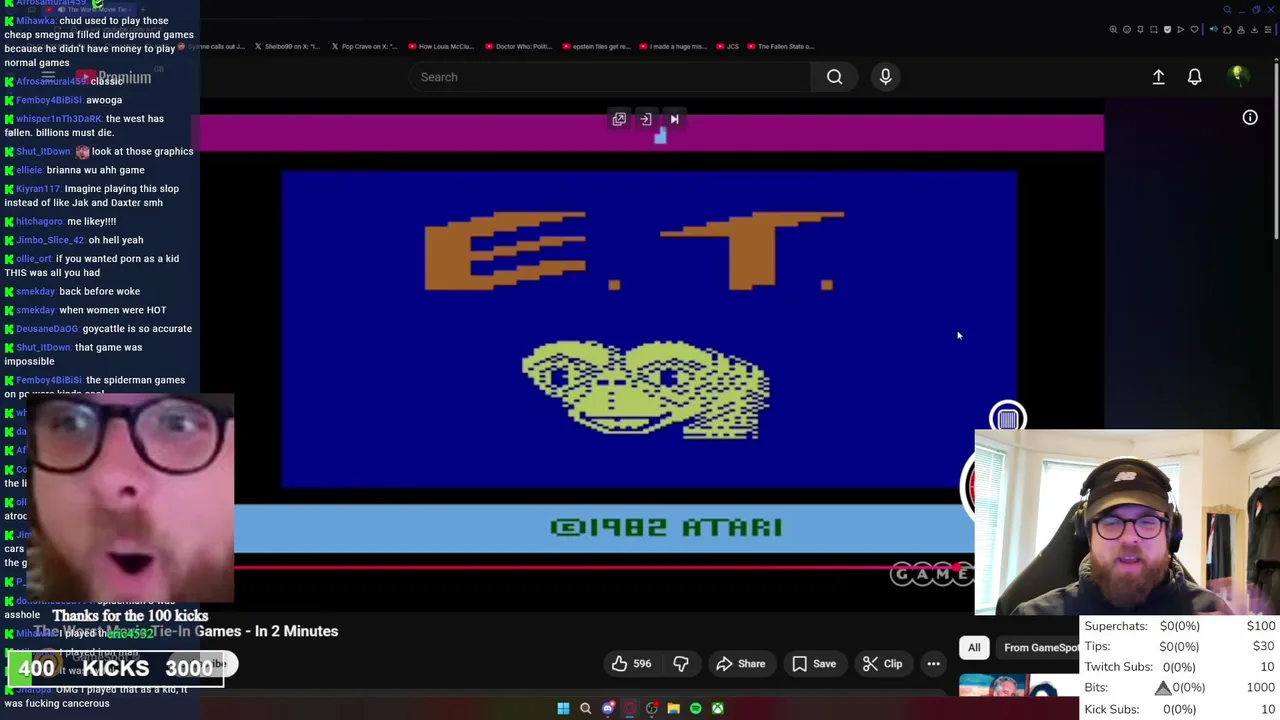
Task: Switch to the 'How Louis McClu...' tab
Action: pyautogui.click(x=439, y=46)
